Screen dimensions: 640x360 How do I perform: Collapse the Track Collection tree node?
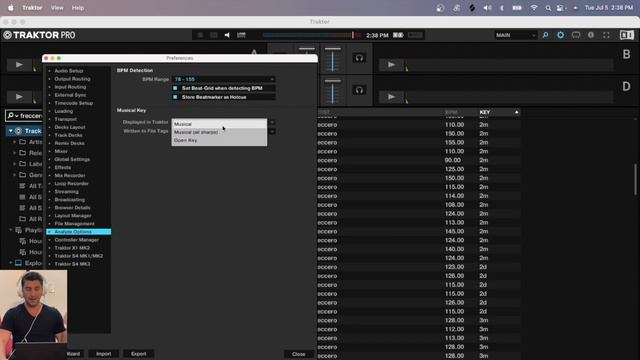[11, 131]
